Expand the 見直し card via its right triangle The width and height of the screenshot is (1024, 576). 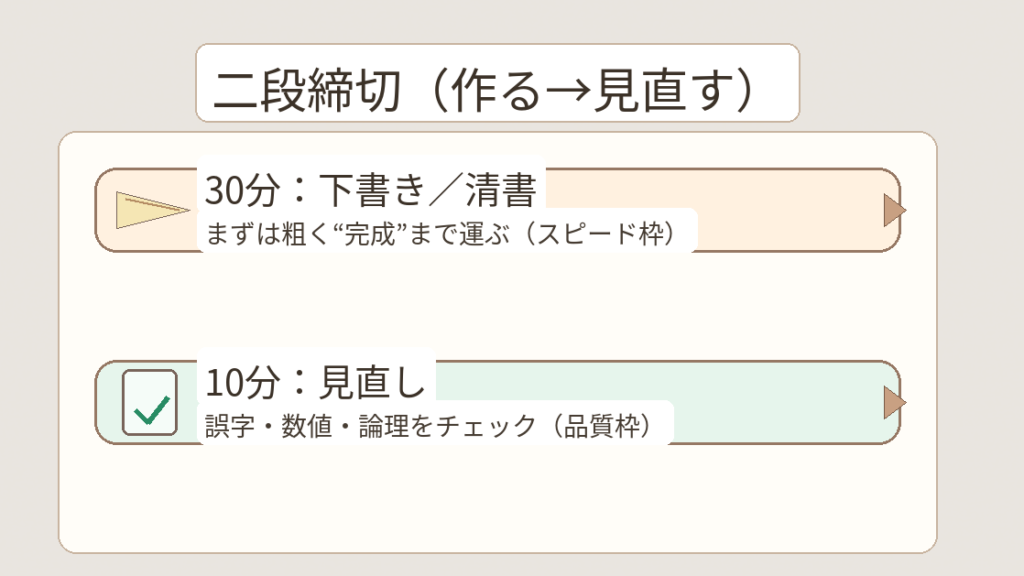[x=894, y=403]
